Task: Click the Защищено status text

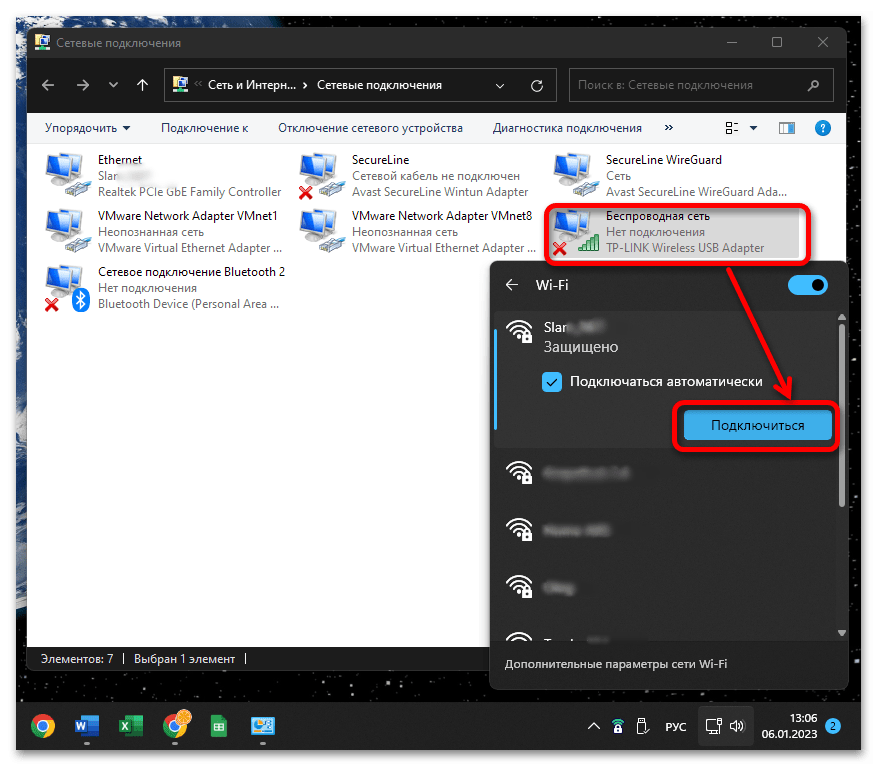Action: tap(581, 347)
